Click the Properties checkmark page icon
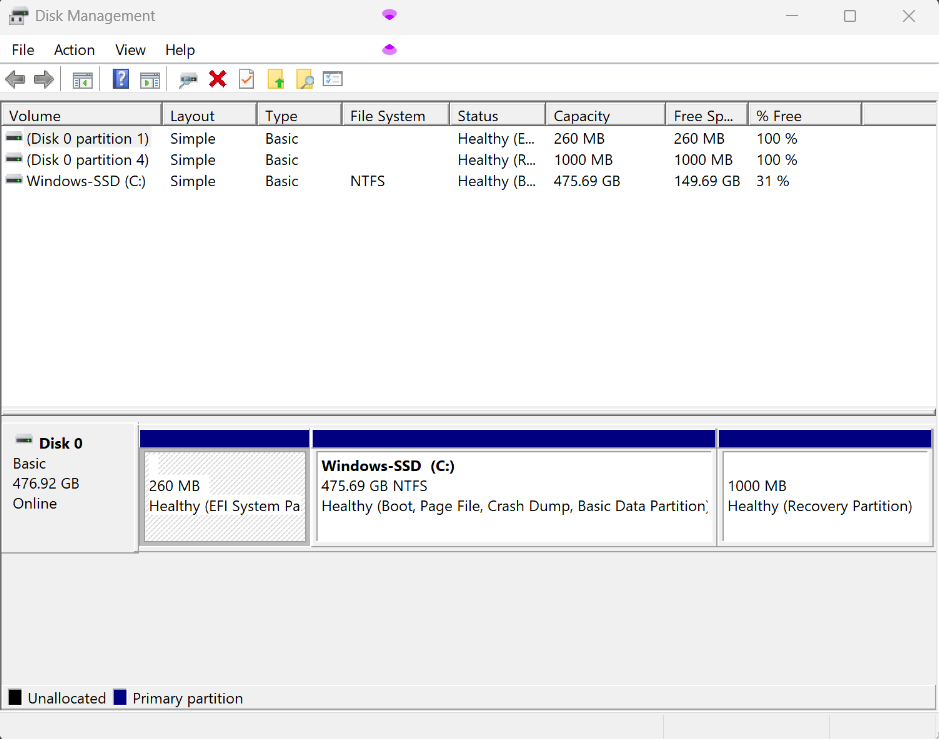 click(246, 80)
